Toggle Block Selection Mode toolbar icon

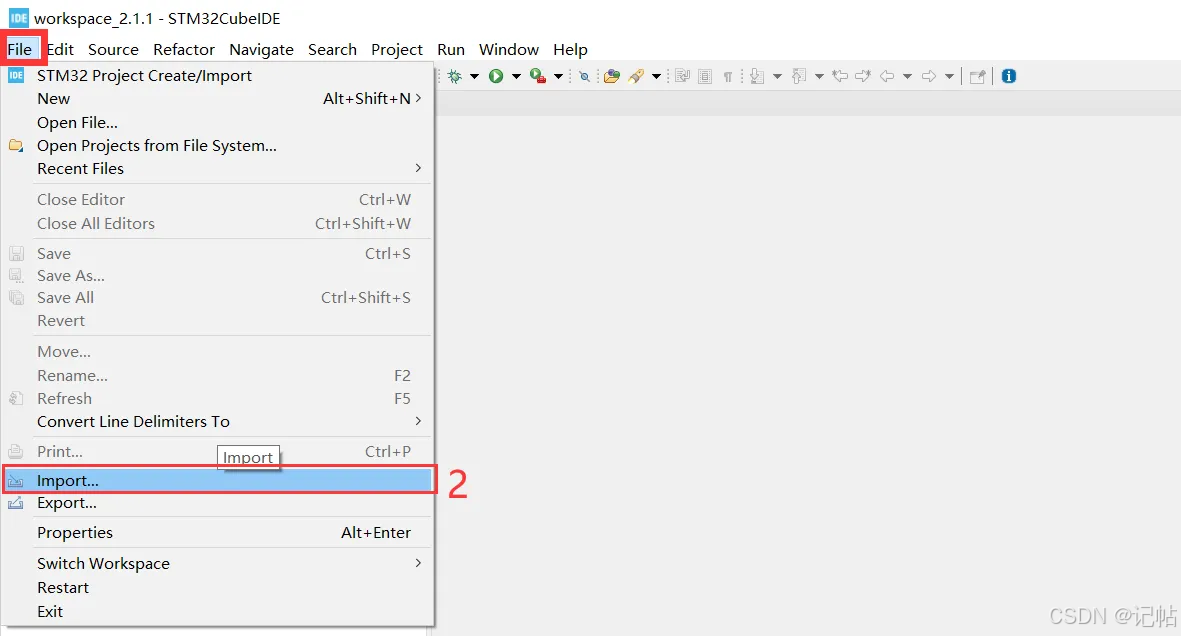point(705,76)
